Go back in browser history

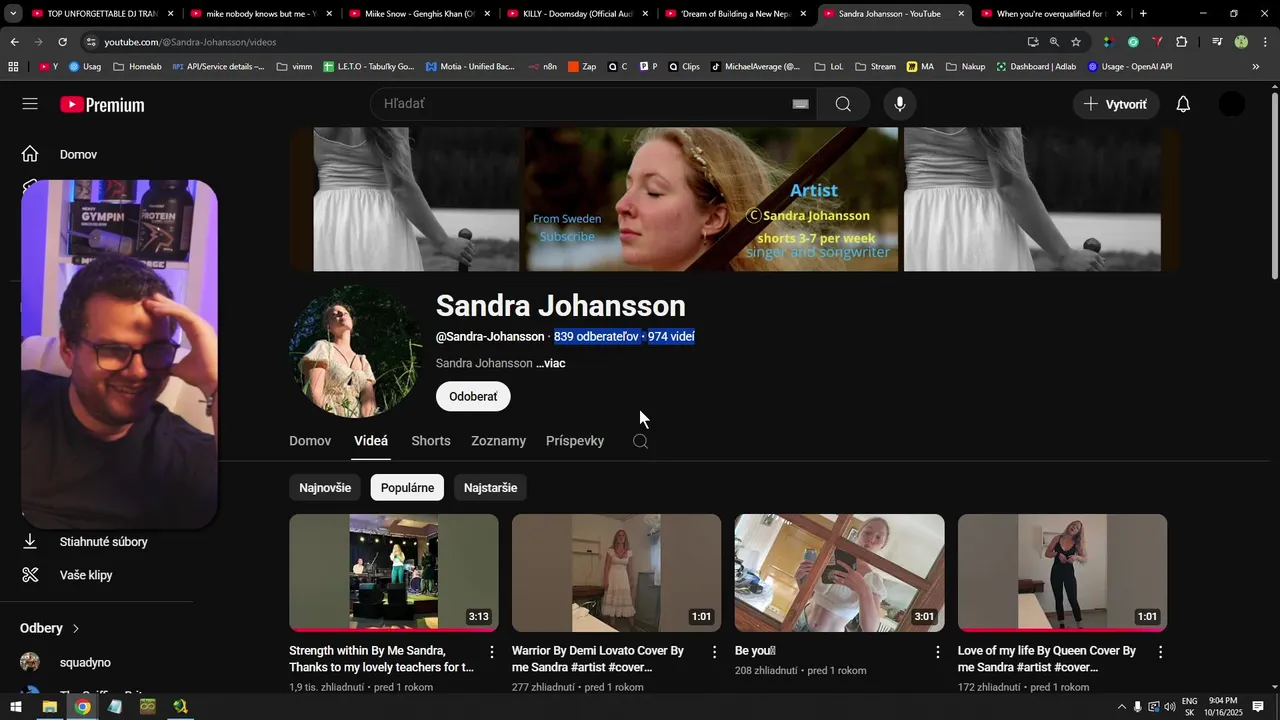coord(14,42)
